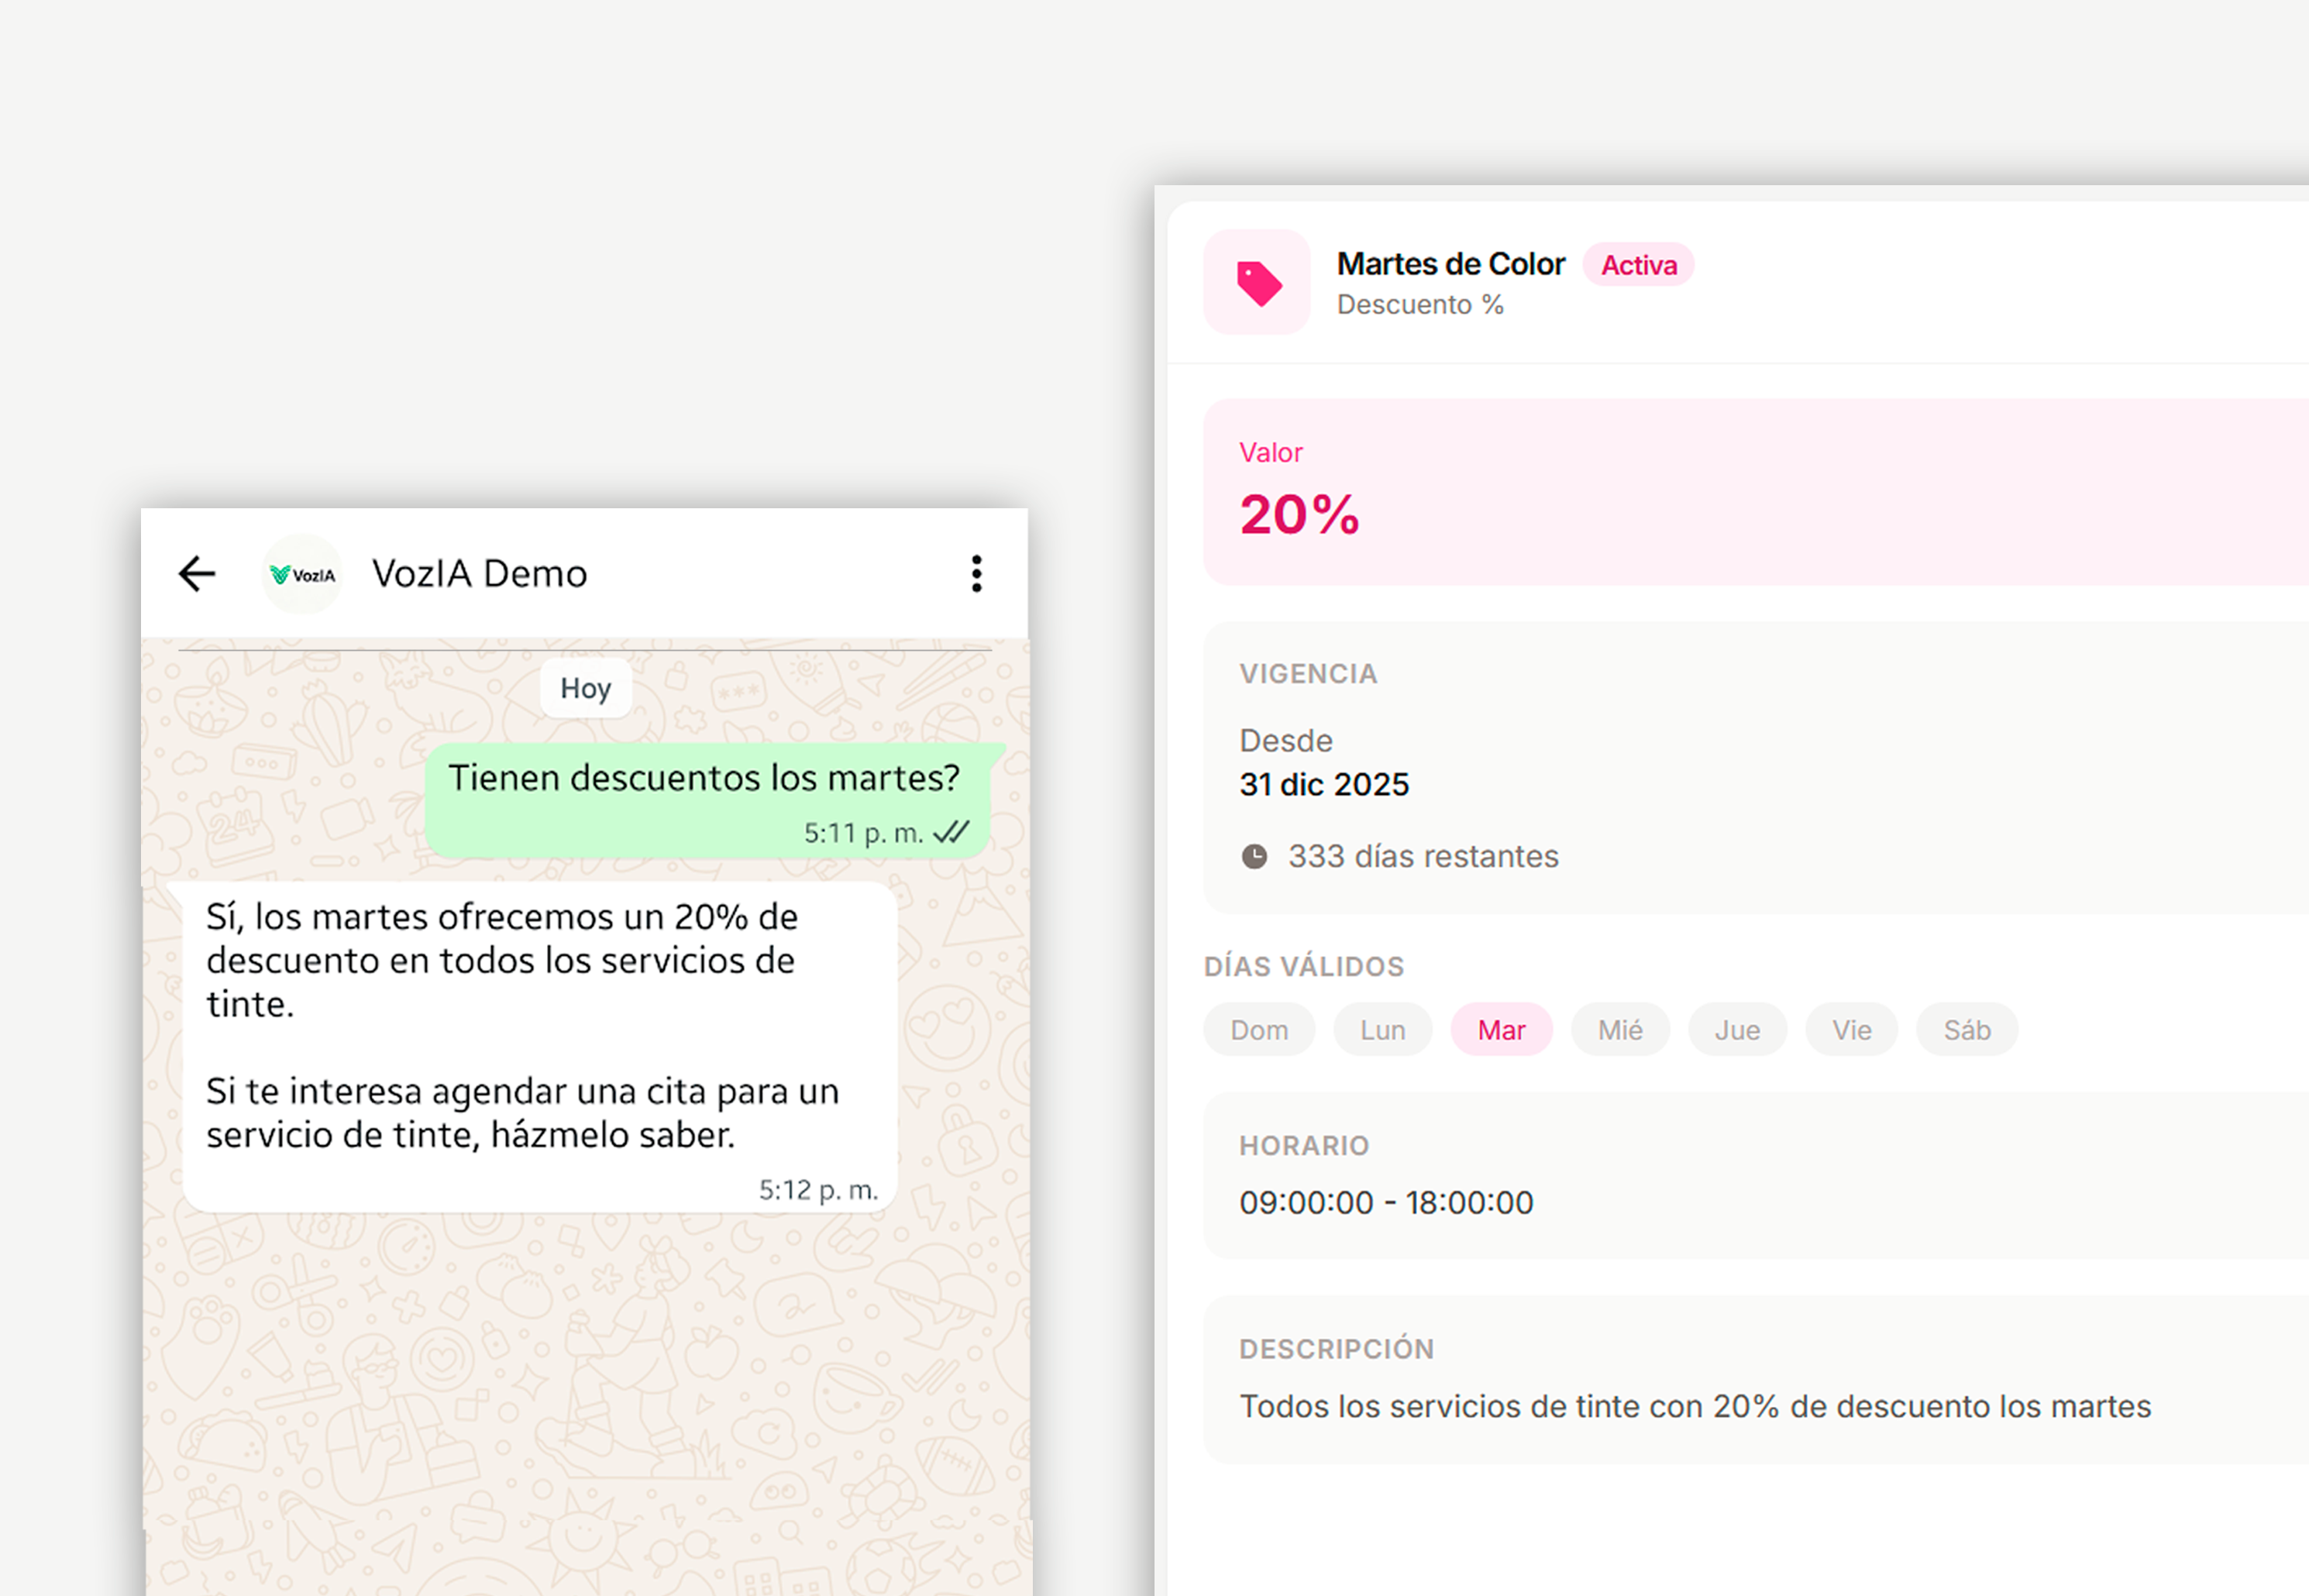Tap the back arrow in chat header
Image resolution: width=2309 pixels, height=1596 pixels.
click(197, 574)
